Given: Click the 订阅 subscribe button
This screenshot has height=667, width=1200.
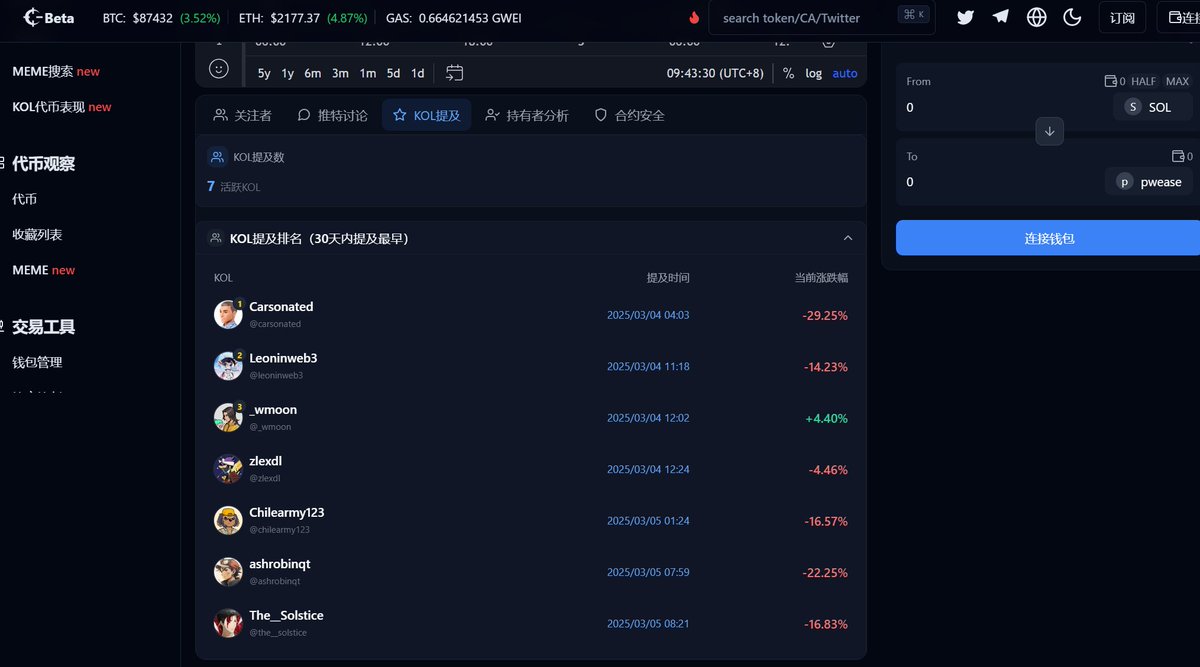Looking at the screenshot, I should 1122,17.
